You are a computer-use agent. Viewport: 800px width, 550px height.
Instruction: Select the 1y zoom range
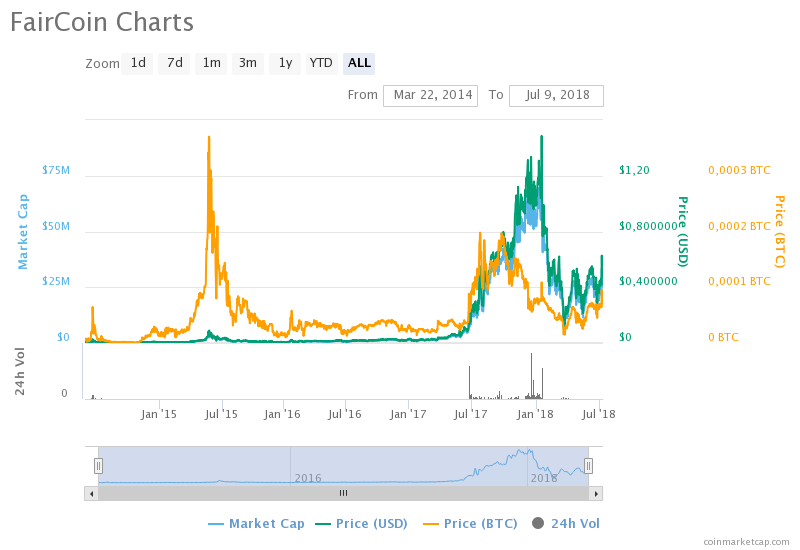285,63
